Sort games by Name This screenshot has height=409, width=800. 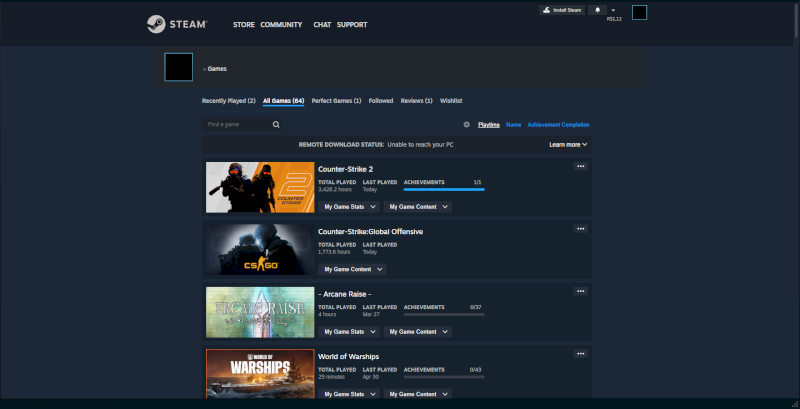coord(513,124)
